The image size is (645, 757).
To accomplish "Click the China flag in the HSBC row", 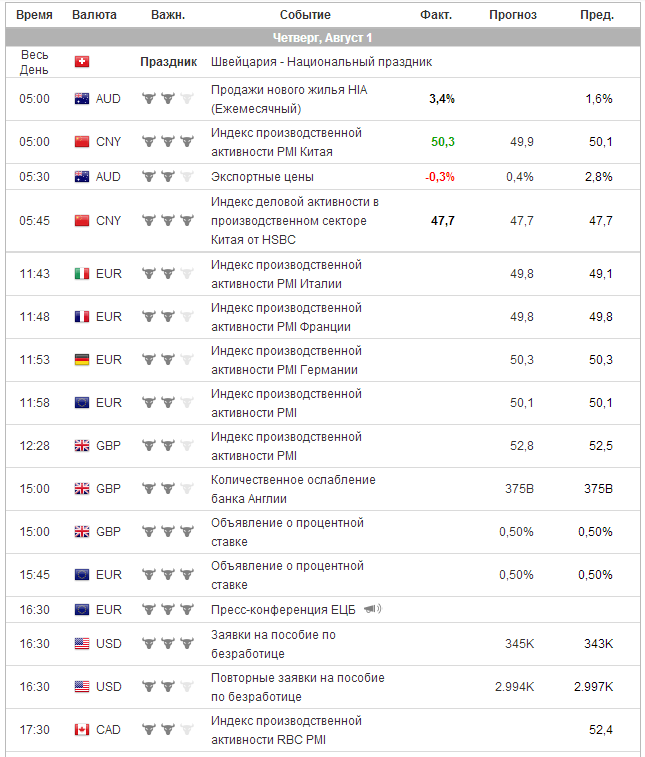I will (82, 221).
